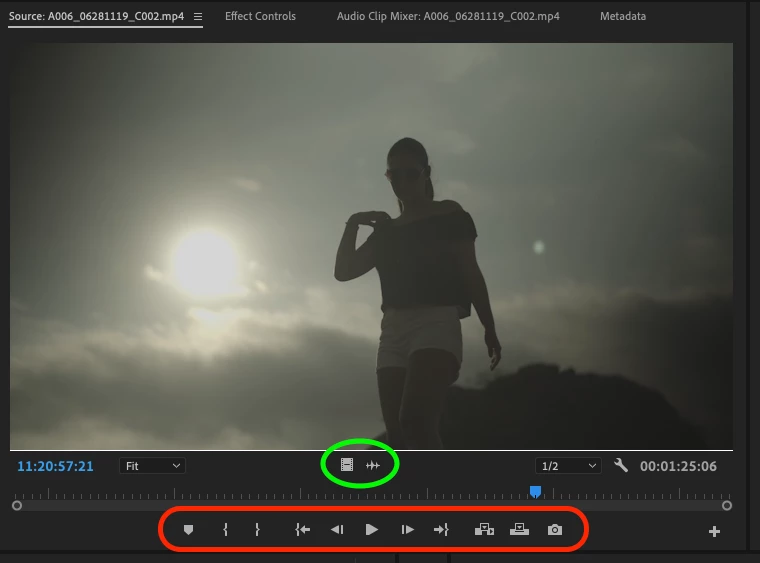The width and height of the screenshot is (760, 563).
Task: Switch to the Audio Clip Mixer tab
Action: [448, 16]
